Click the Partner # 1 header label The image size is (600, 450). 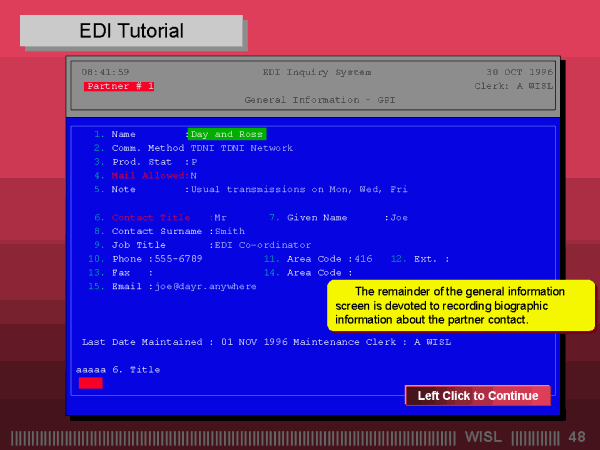point(119,87)
